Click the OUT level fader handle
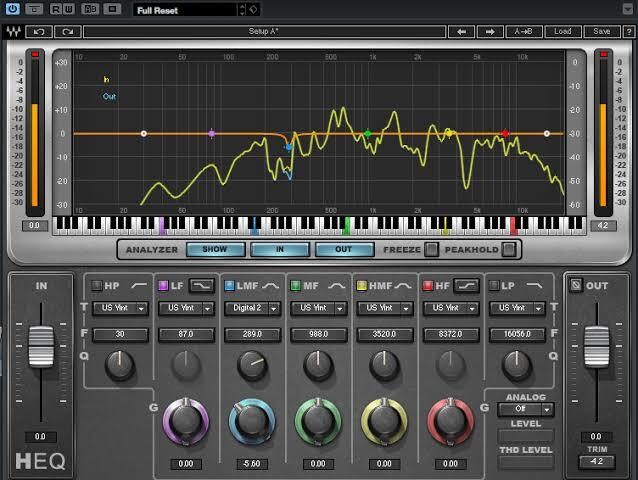Image resolution: width=638 pixels, height=480 pixels. click(597, 346)
